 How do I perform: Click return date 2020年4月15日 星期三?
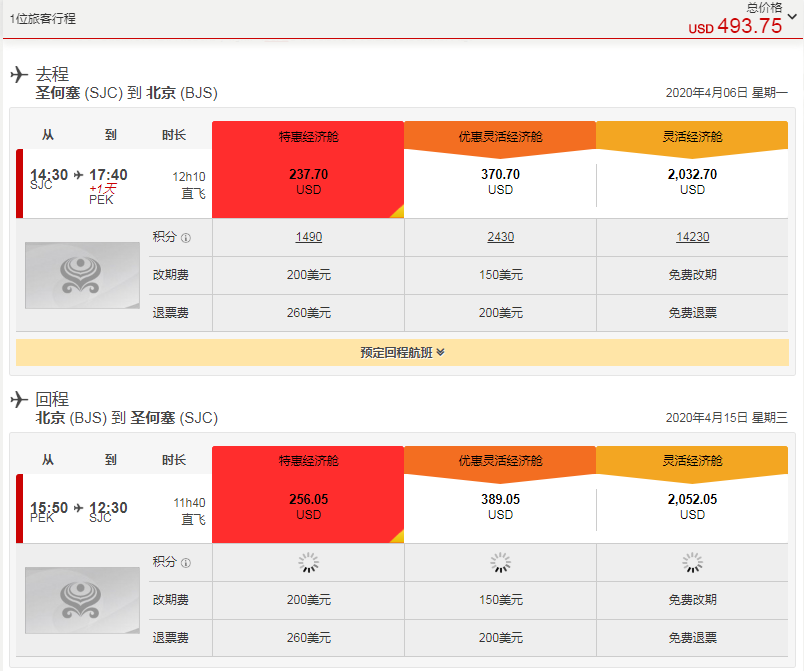point(727,418)
